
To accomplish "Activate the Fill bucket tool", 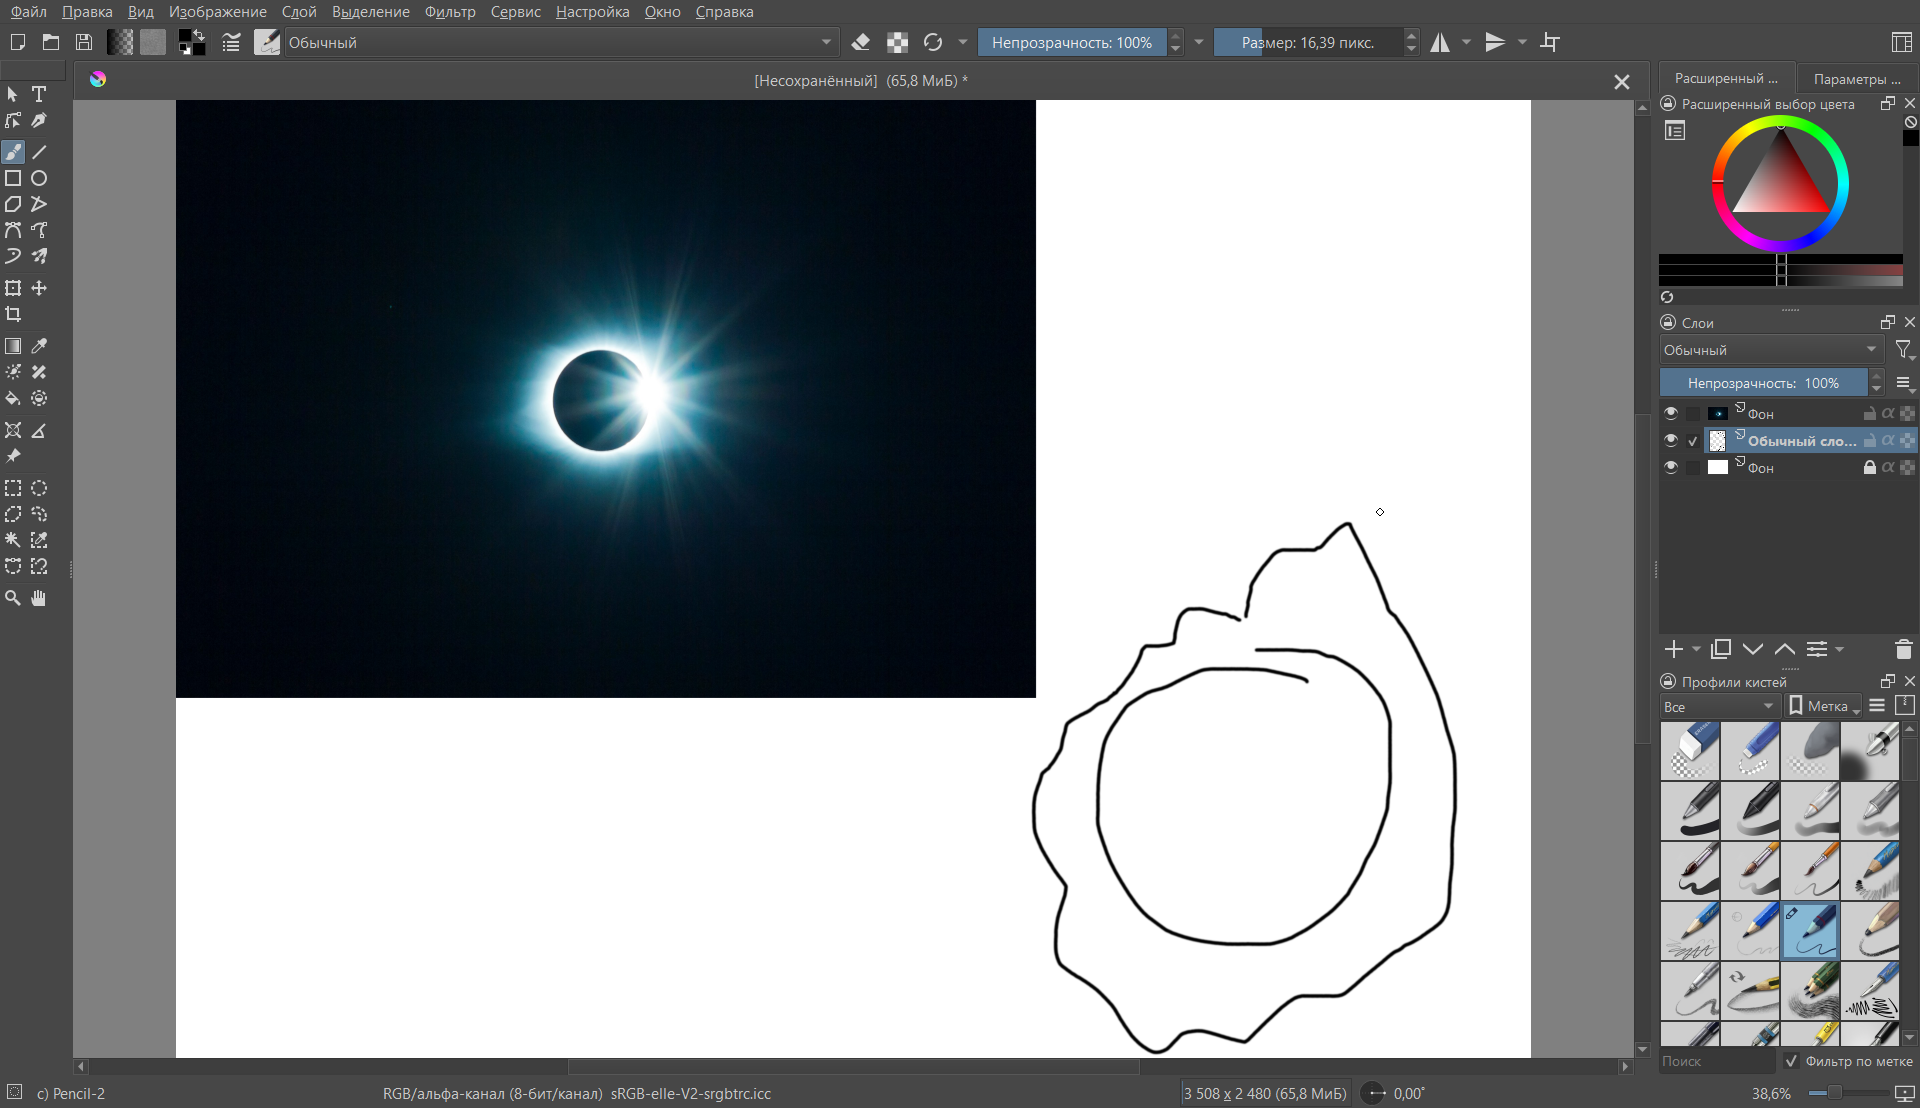I will 13,398.
